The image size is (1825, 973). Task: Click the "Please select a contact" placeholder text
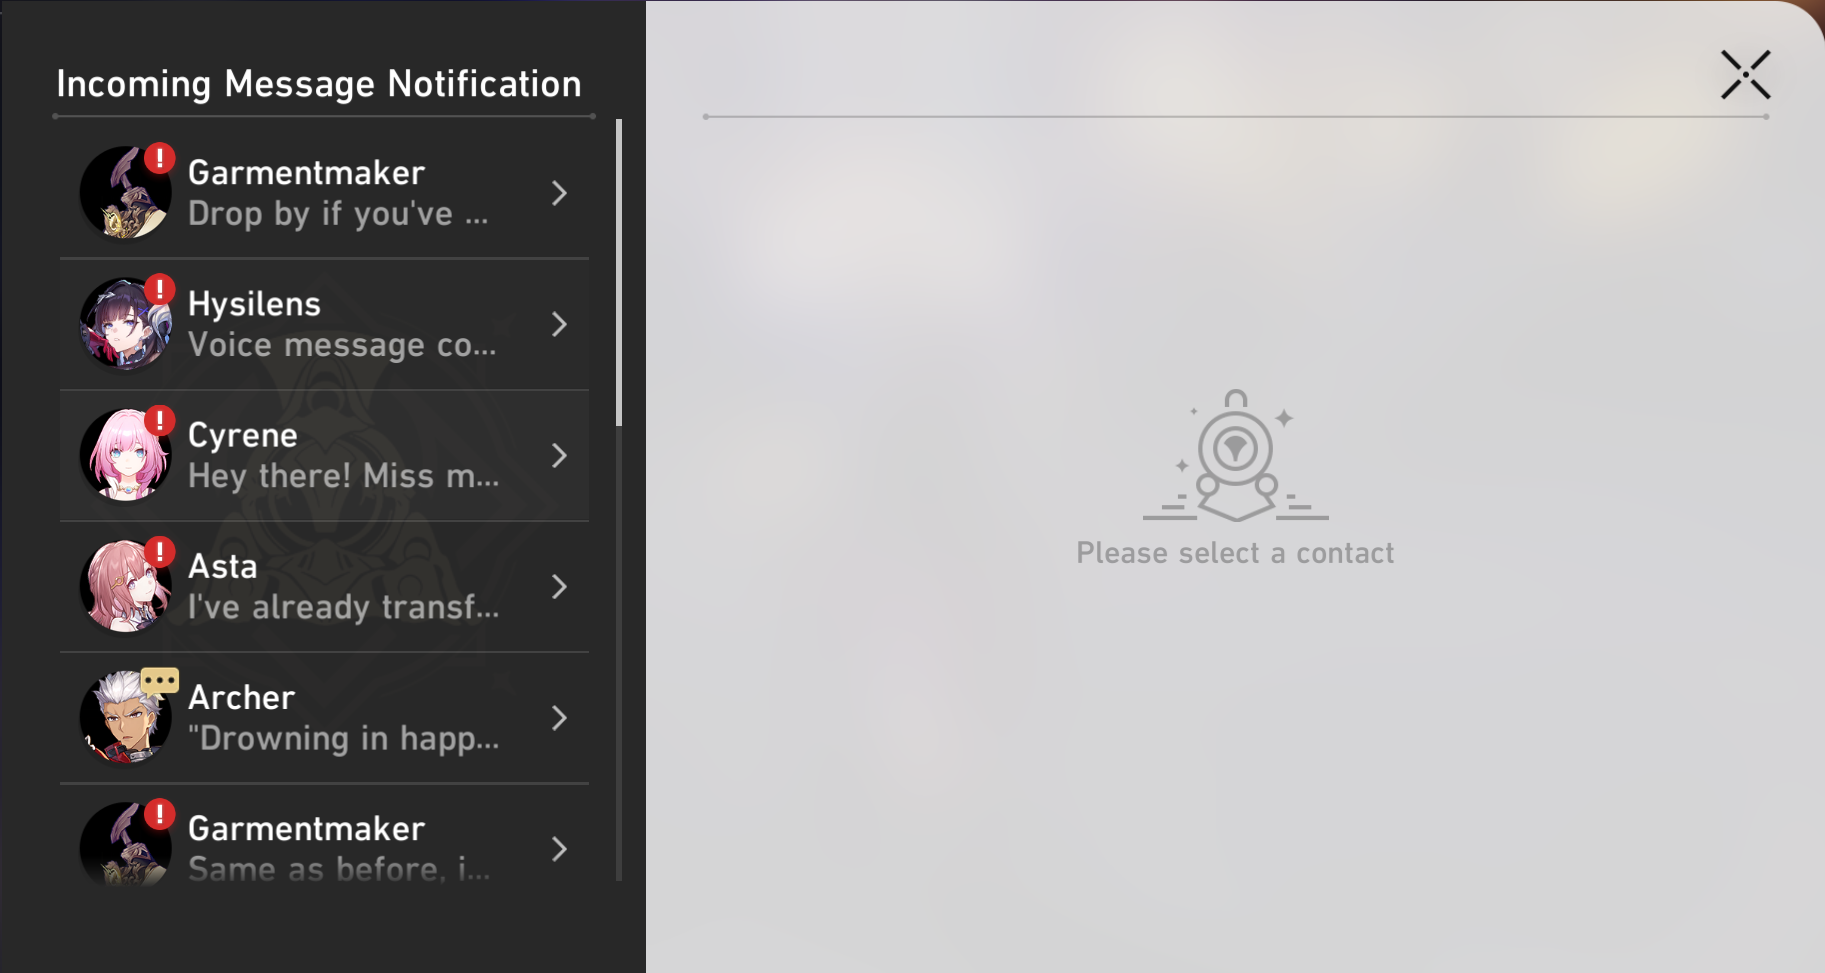tap(1235, 553)
